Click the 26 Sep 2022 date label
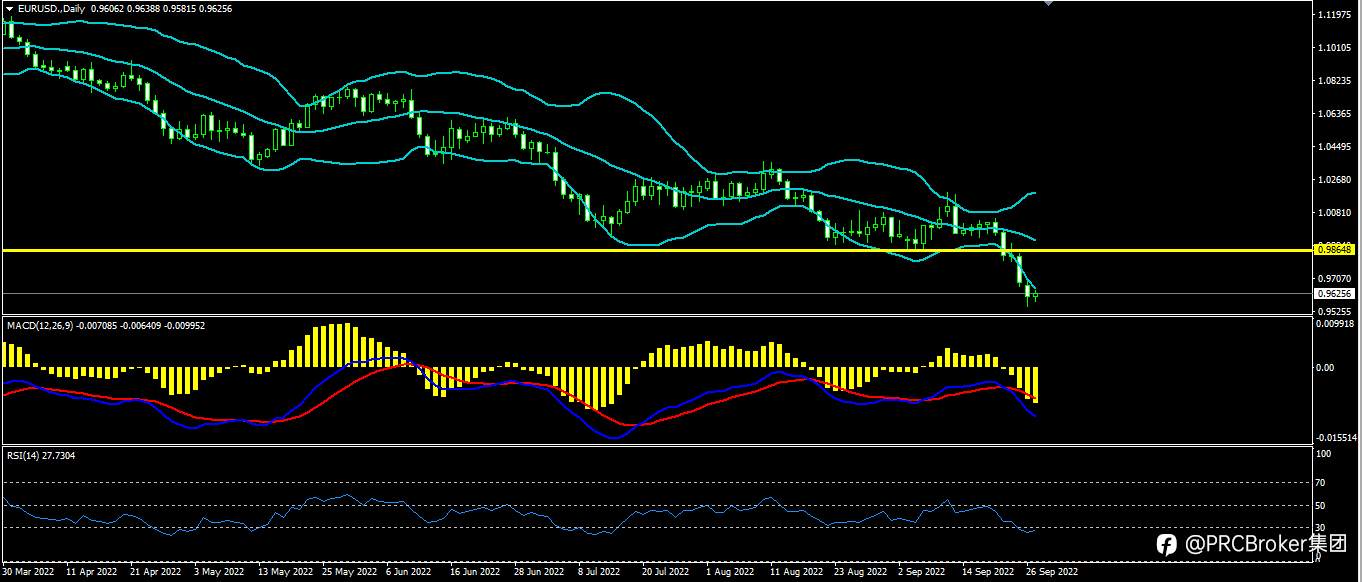This screenshot has height=582, width=1362. [x=1051, y=573]
